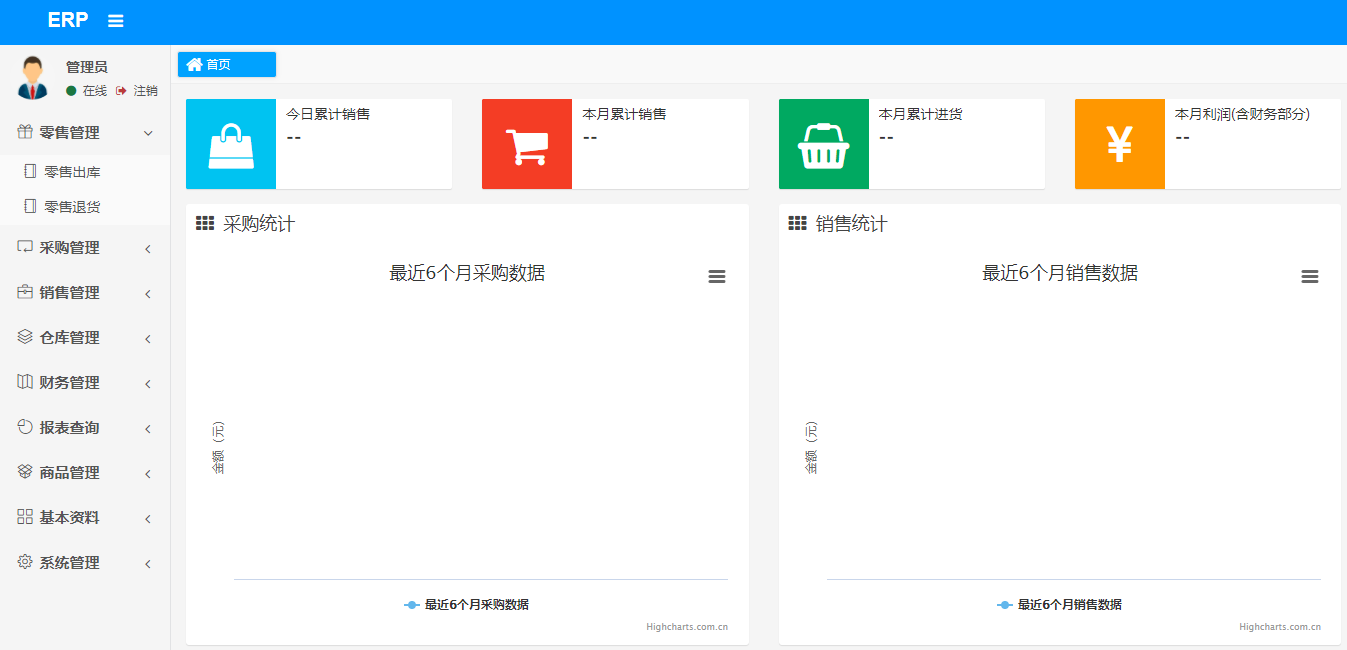The image size is (1347, 650).
Task: Open the sales chart context menu icon
Action: [x=1309, y=277]
